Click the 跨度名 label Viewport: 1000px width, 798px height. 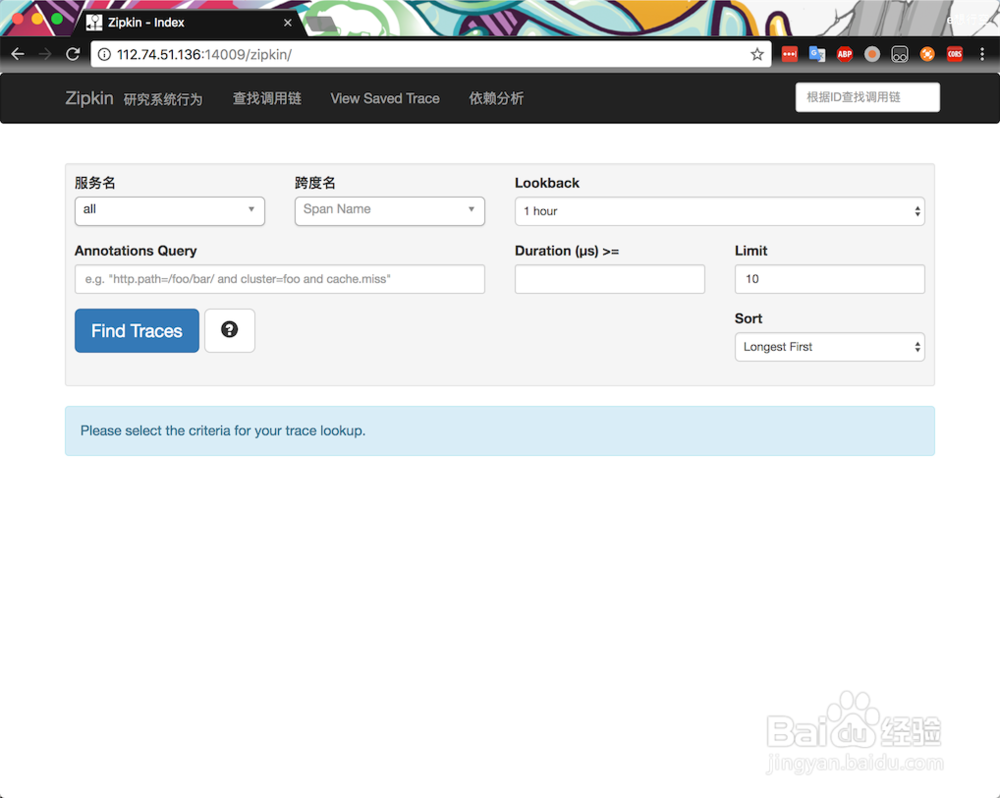315,183
